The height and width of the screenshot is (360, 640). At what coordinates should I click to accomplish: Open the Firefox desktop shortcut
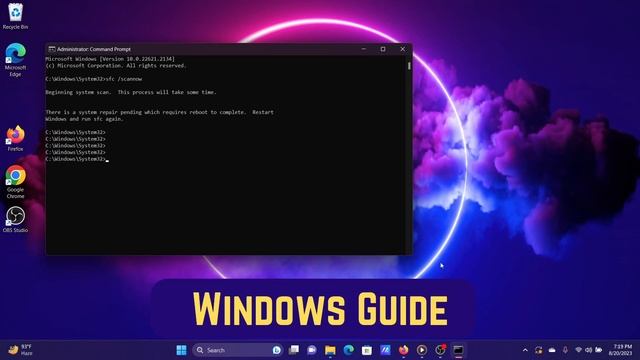coord(15,138)
